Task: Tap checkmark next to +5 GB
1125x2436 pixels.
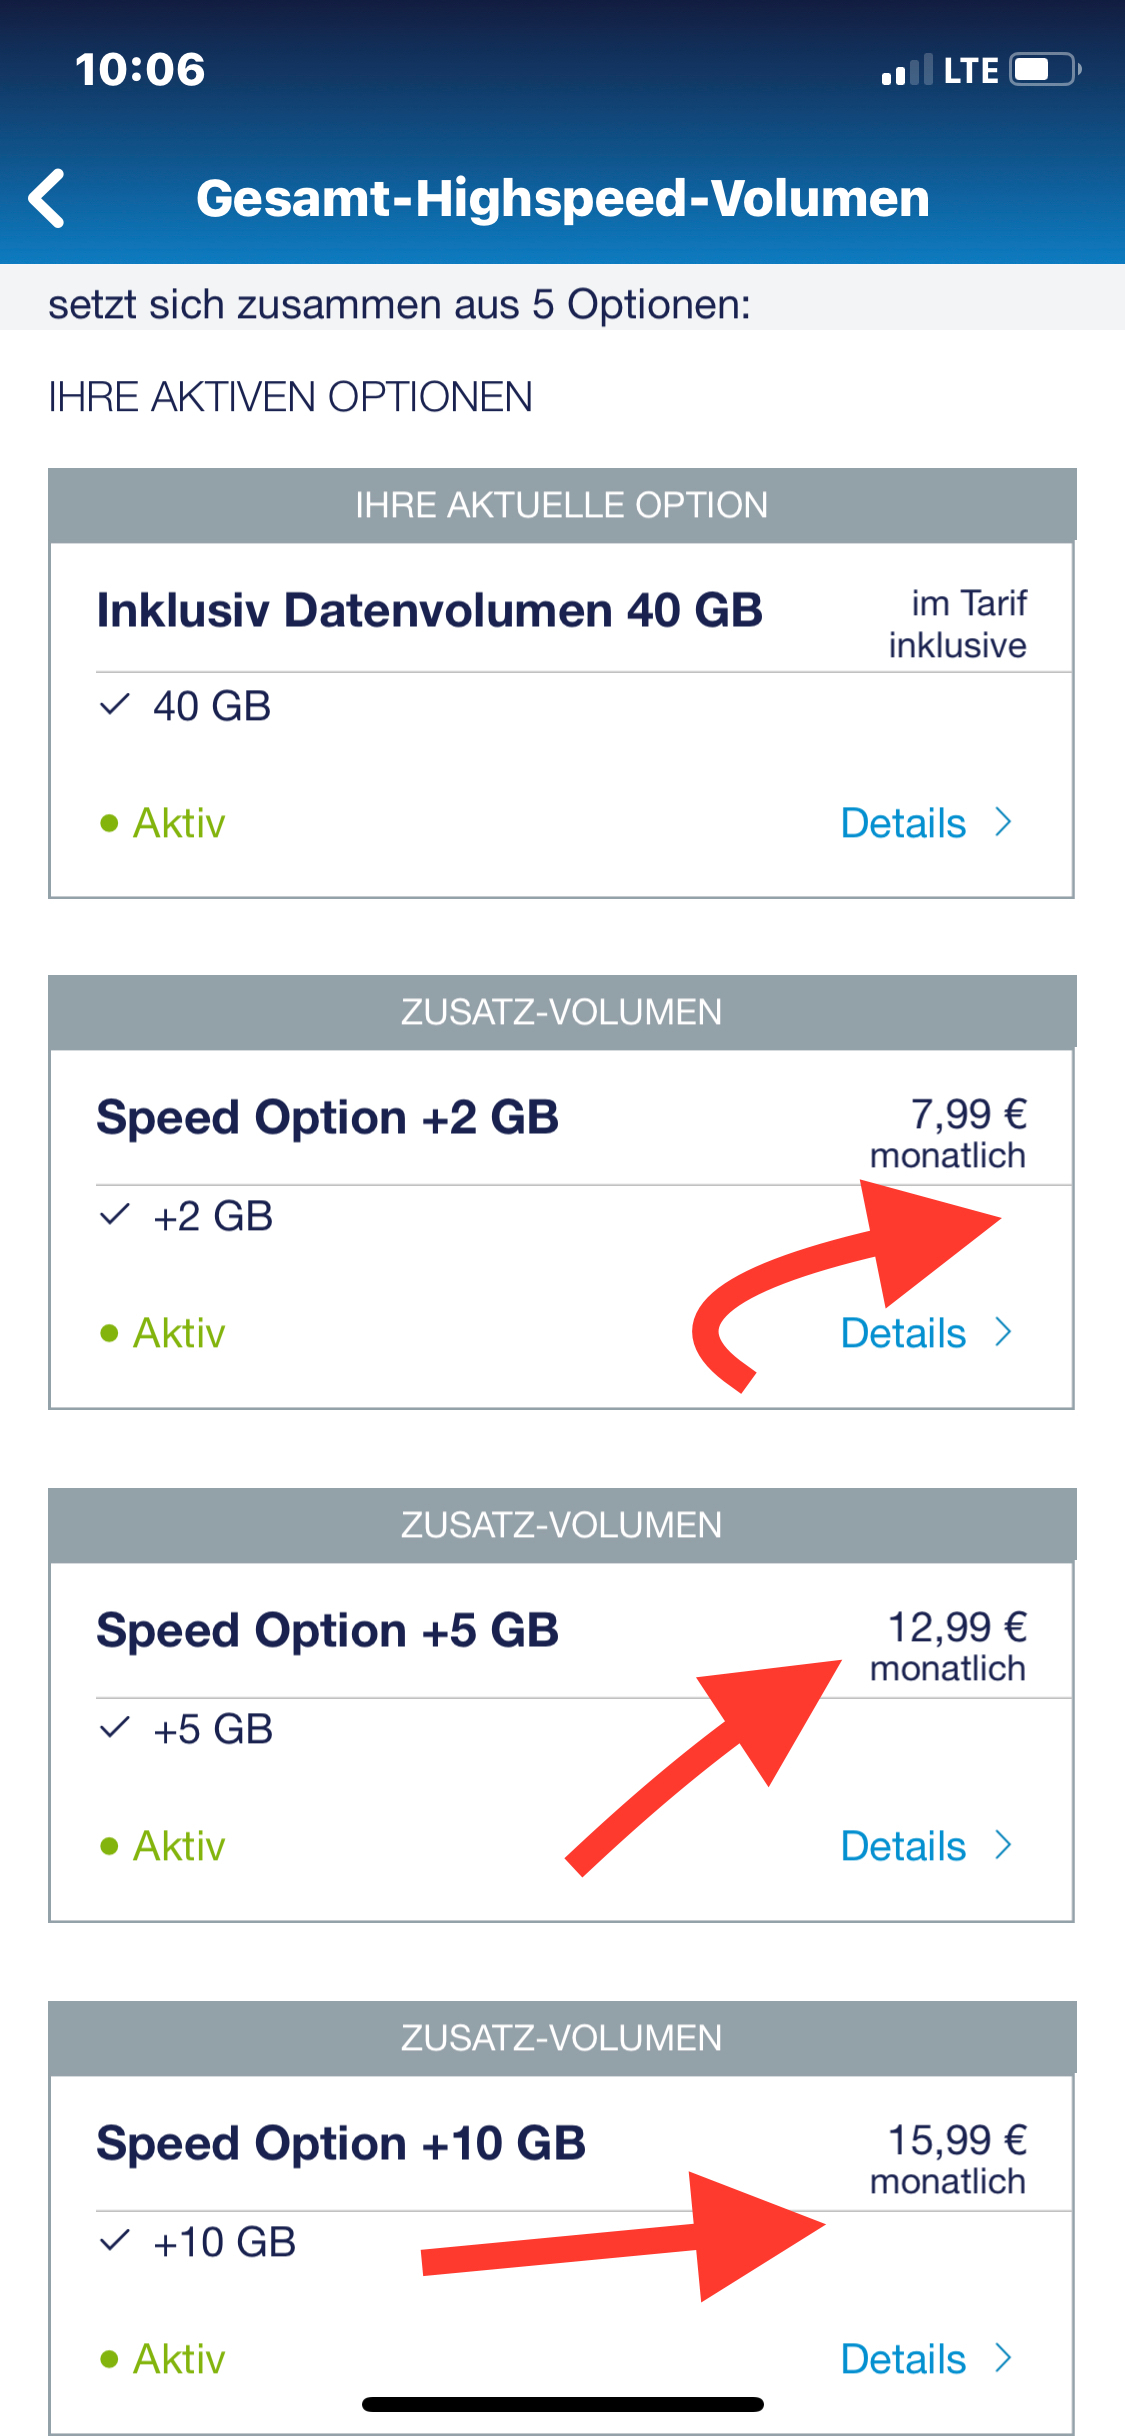Action: click(115, 1727)
